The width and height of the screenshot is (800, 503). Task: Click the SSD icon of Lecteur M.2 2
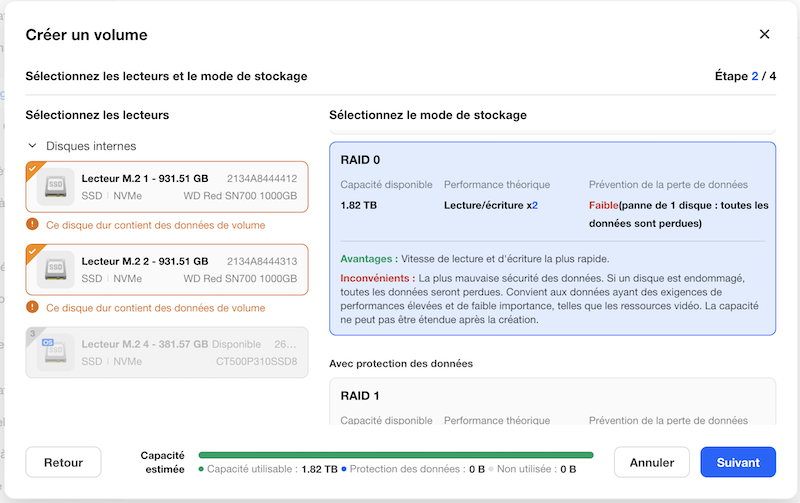[56, 269]
